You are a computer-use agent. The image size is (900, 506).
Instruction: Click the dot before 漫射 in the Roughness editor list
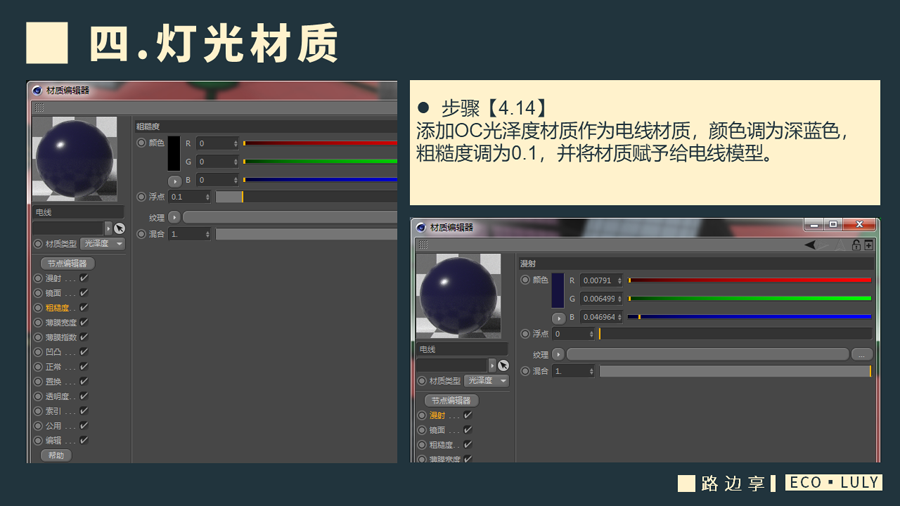[x=38, y=278]
